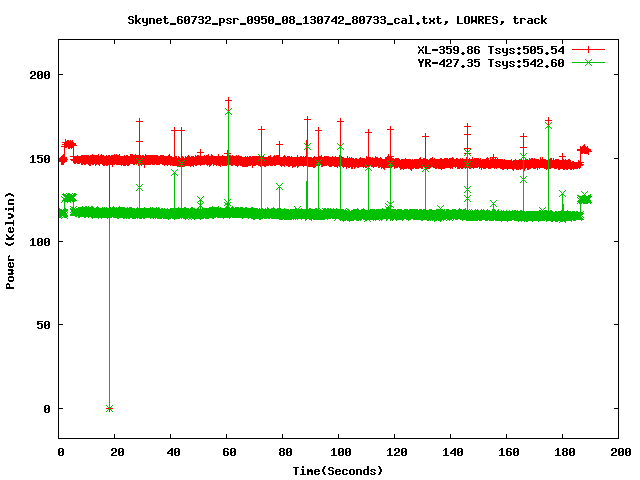
Task: Click x-axis tick label 60
Action: point(229,452)
